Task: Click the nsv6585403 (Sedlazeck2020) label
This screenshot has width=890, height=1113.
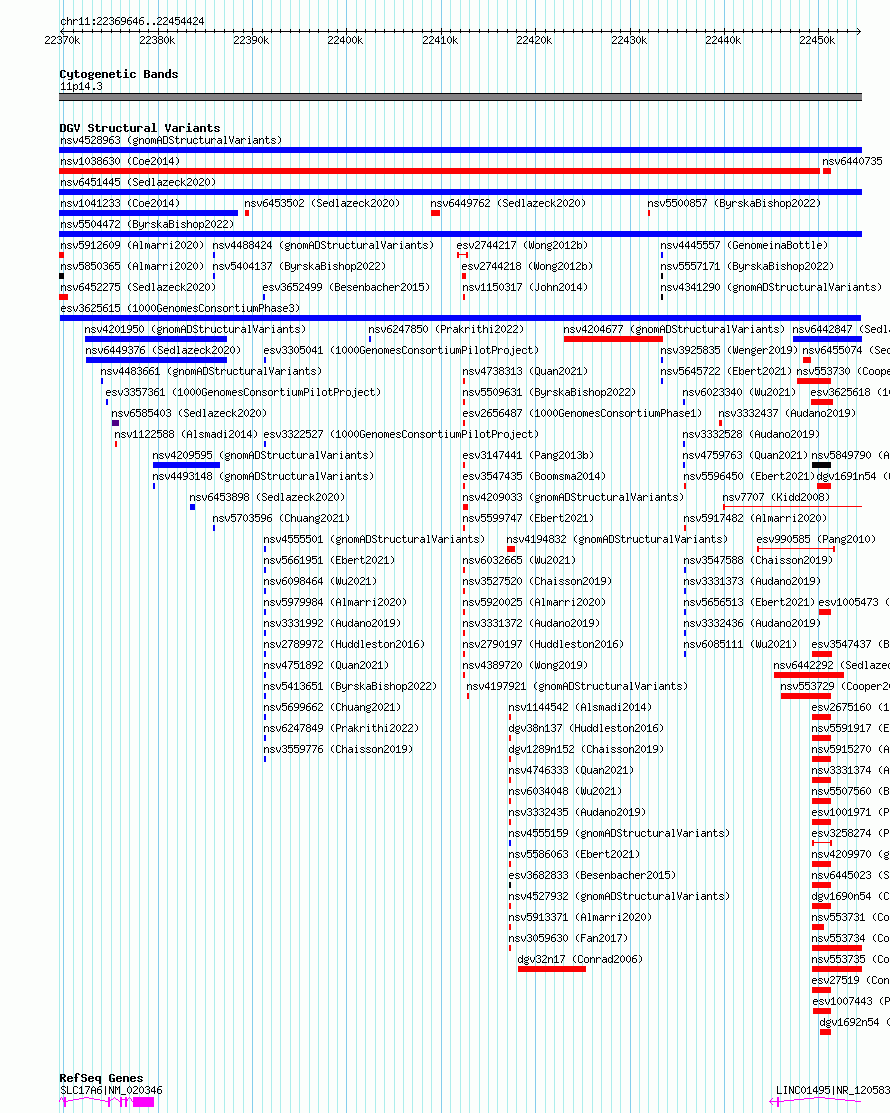Action: click(189, 413)
